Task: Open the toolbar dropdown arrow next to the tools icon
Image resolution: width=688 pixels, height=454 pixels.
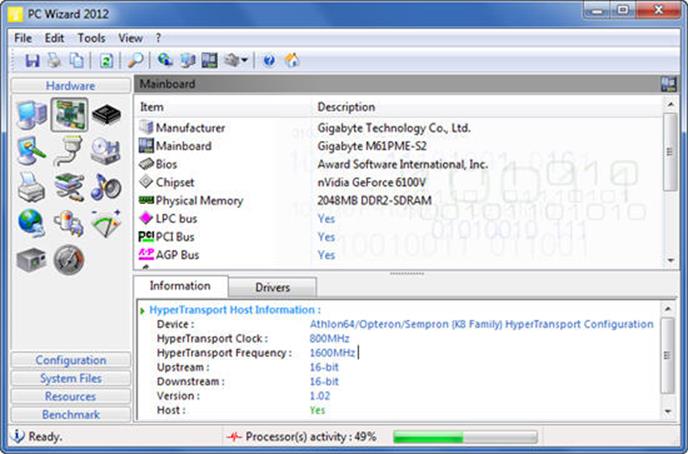Action: [x=245, y=61]
